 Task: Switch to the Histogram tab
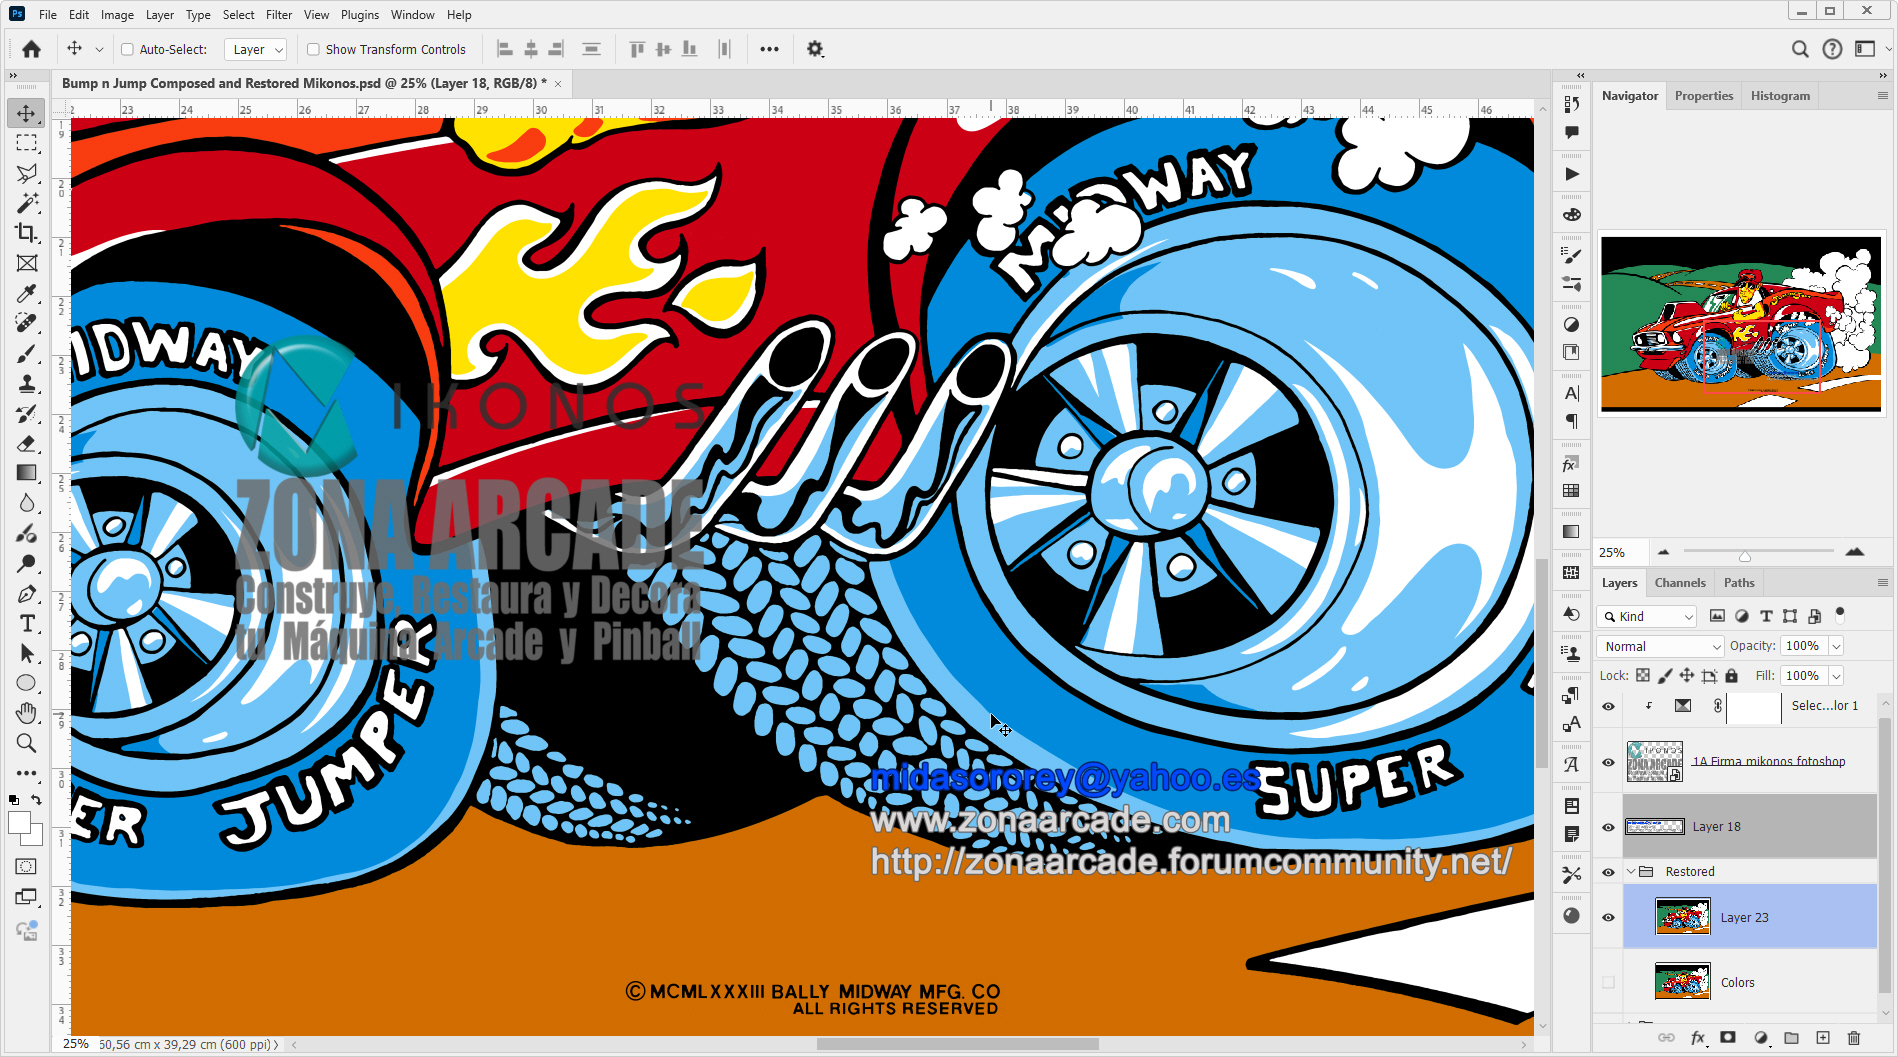tap(1780, 96)
